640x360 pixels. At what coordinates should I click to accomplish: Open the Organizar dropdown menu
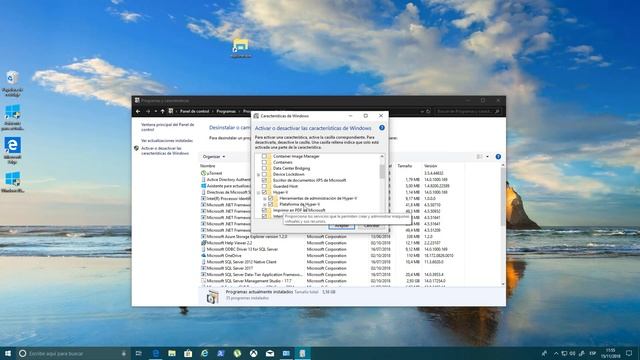[x=214, y=157]
